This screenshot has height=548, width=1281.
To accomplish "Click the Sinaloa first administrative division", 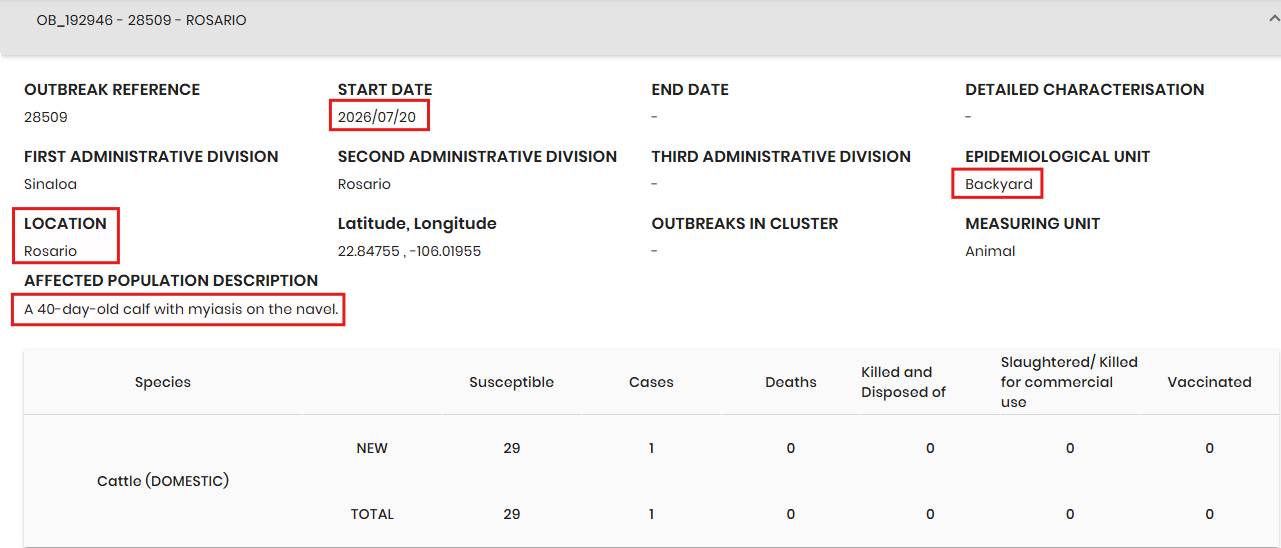I will pos(50,184).
